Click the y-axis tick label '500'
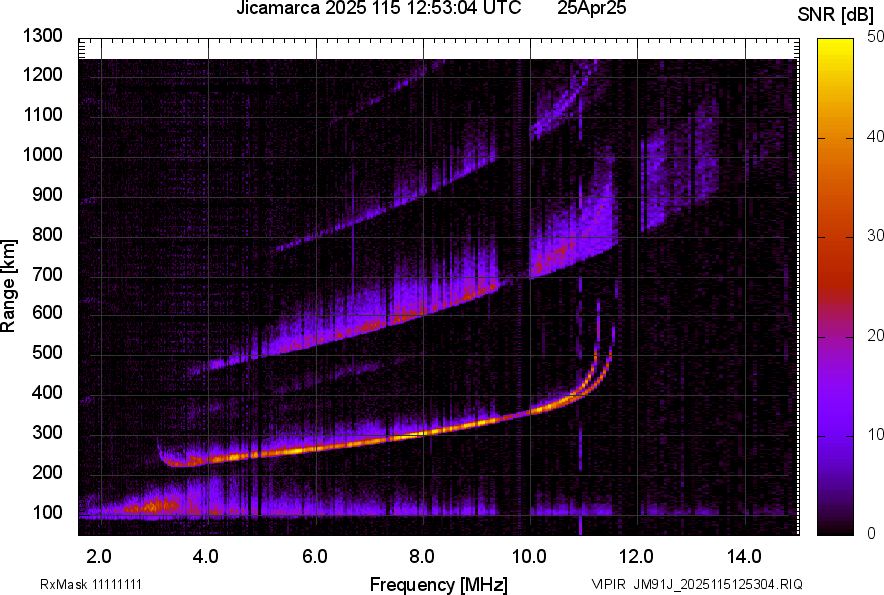Viewport: 884px width, 595px height. pyautogui.click(x=47, y=352)
